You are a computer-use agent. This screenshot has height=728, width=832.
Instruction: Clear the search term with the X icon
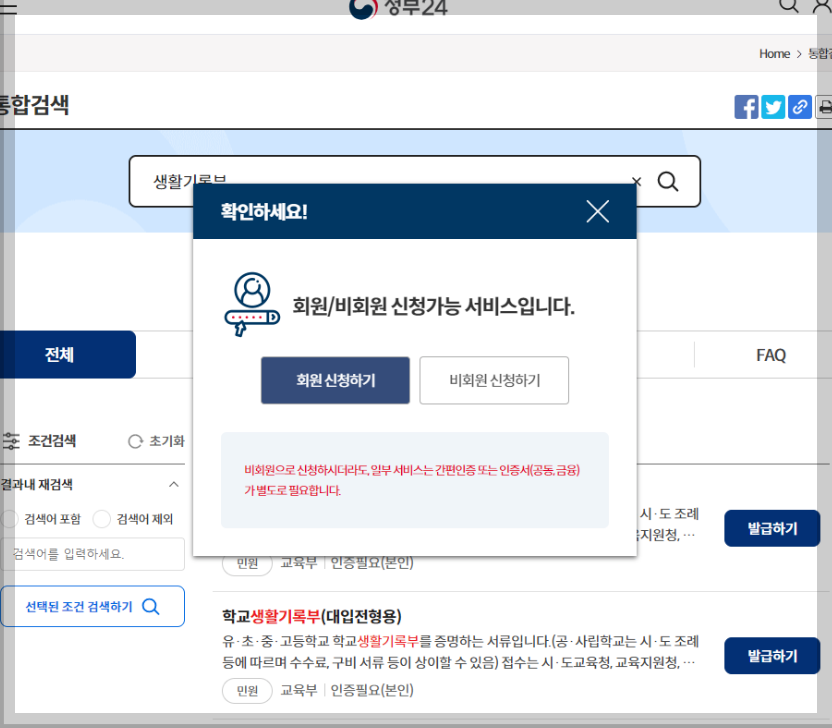point(636,181)
